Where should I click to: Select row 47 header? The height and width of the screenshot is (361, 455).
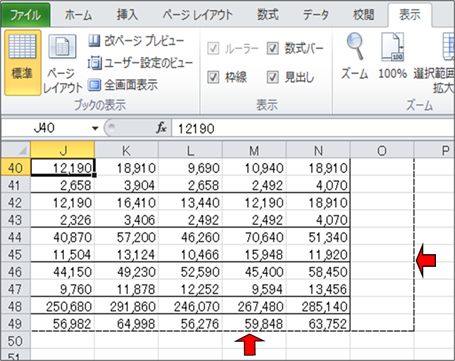16,289
